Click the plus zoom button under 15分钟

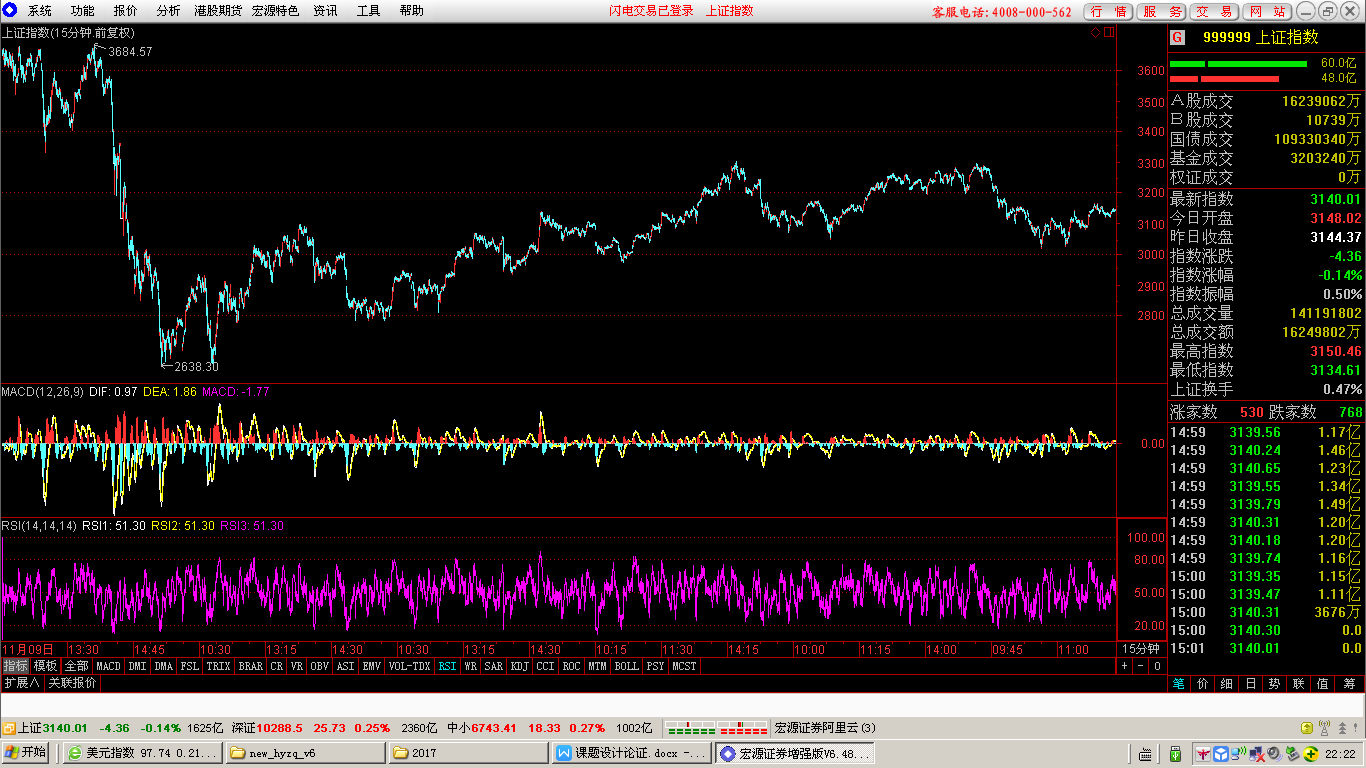(x=1124, y=666)
